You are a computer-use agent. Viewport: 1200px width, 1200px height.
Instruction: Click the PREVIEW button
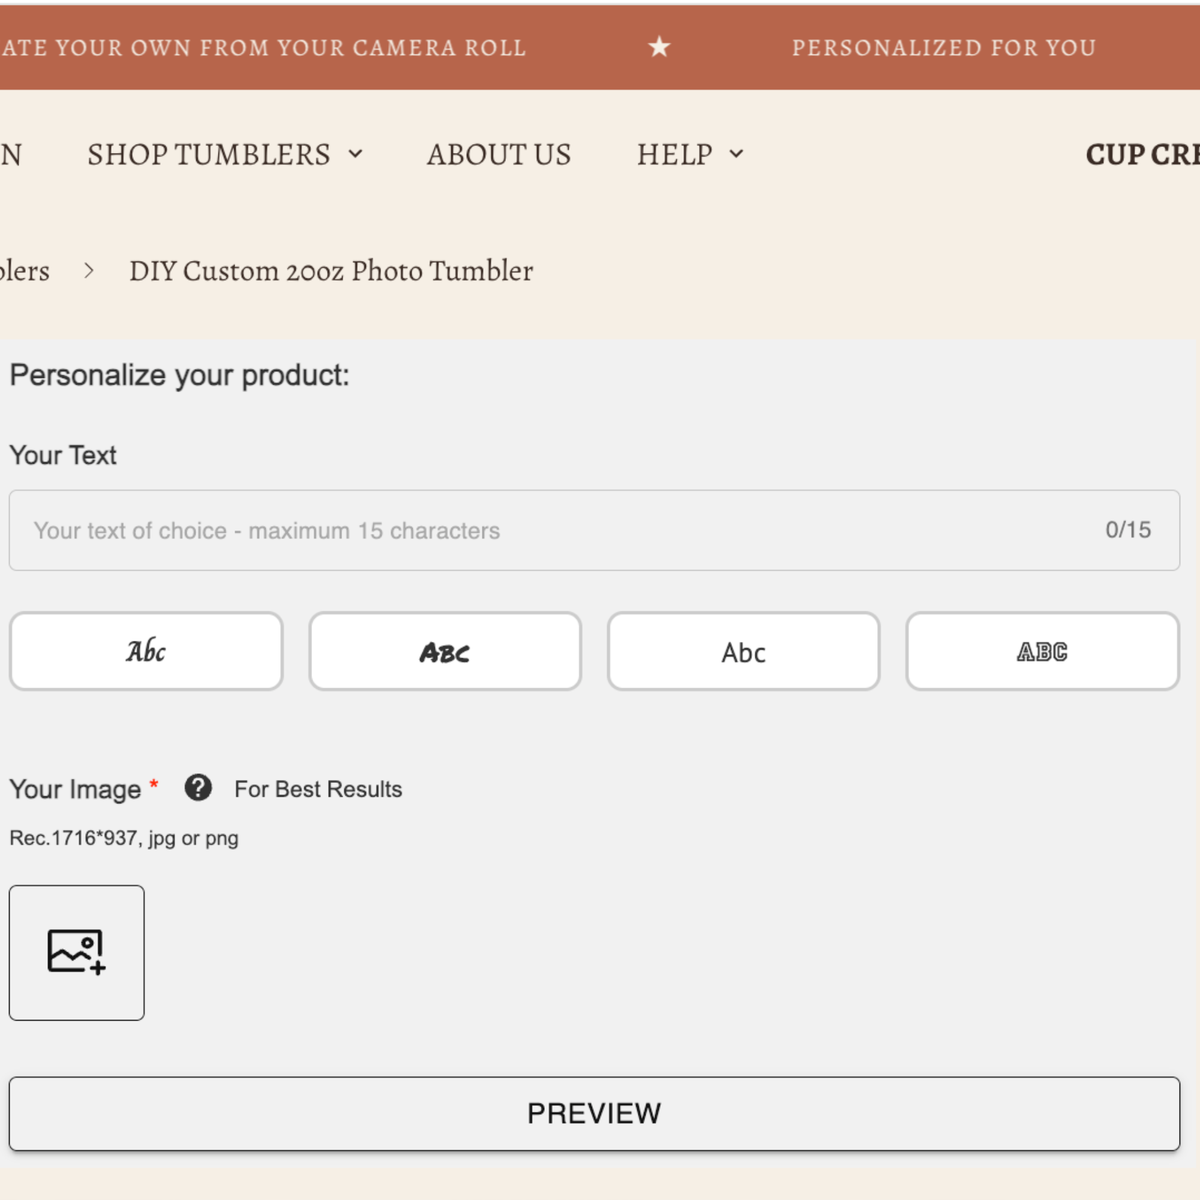click(594, 1113)
